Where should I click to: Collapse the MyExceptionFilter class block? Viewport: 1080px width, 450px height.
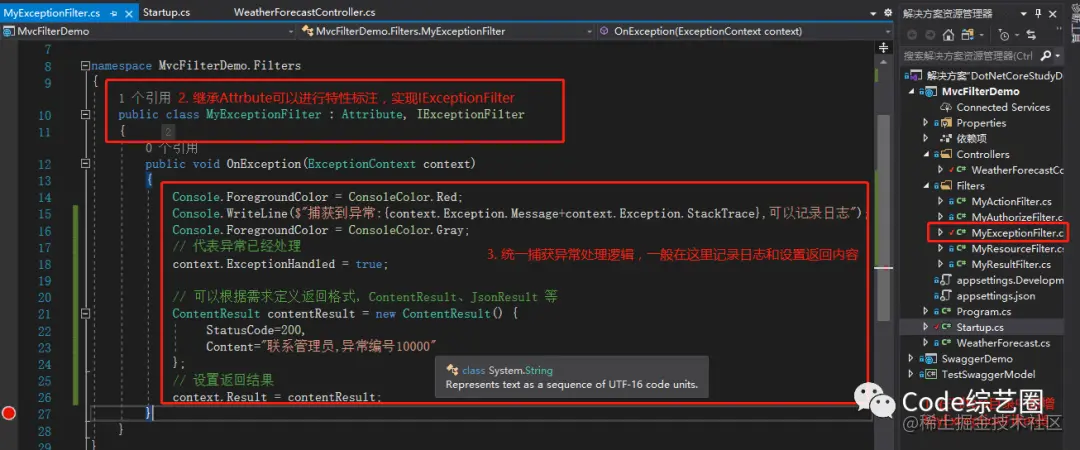coord(85,114)
